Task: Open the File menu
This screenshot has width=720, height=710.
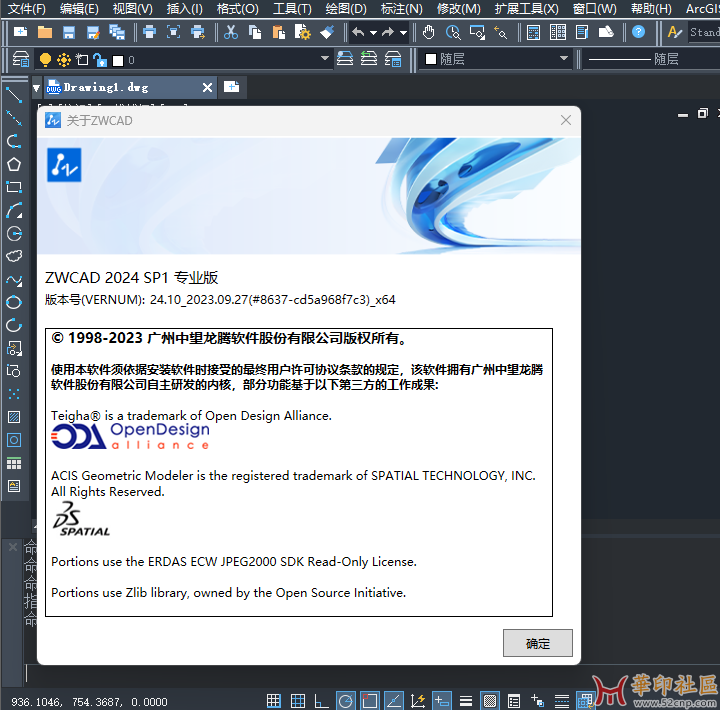Action: (27, 8)
